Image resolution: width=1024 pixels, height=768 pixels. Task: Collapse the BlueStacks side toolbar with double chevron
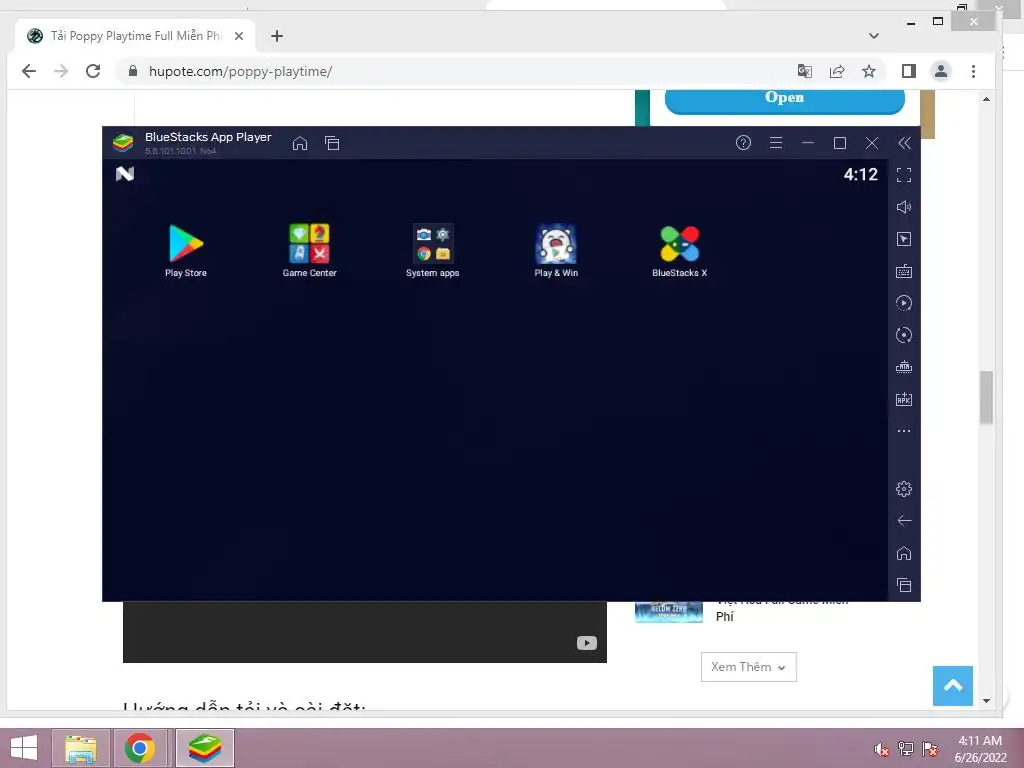tap(904, 143)
